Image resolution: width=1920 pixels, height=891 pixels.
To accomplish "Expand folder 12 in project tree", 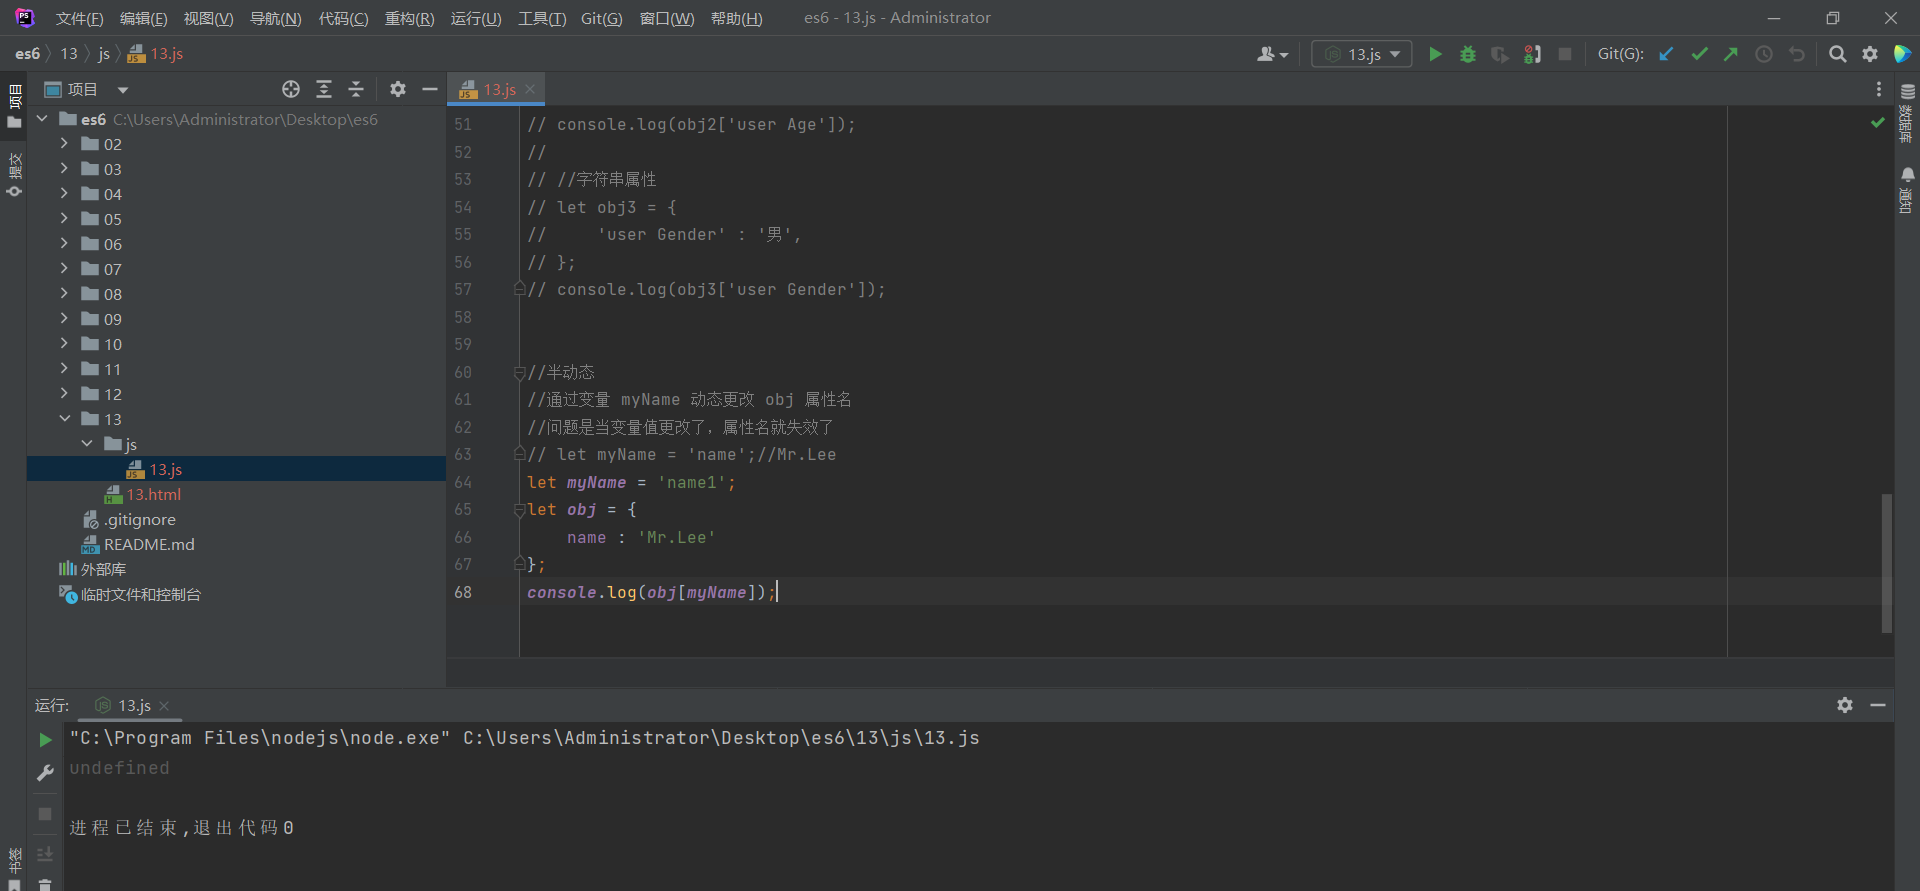I will pos(64,393).
